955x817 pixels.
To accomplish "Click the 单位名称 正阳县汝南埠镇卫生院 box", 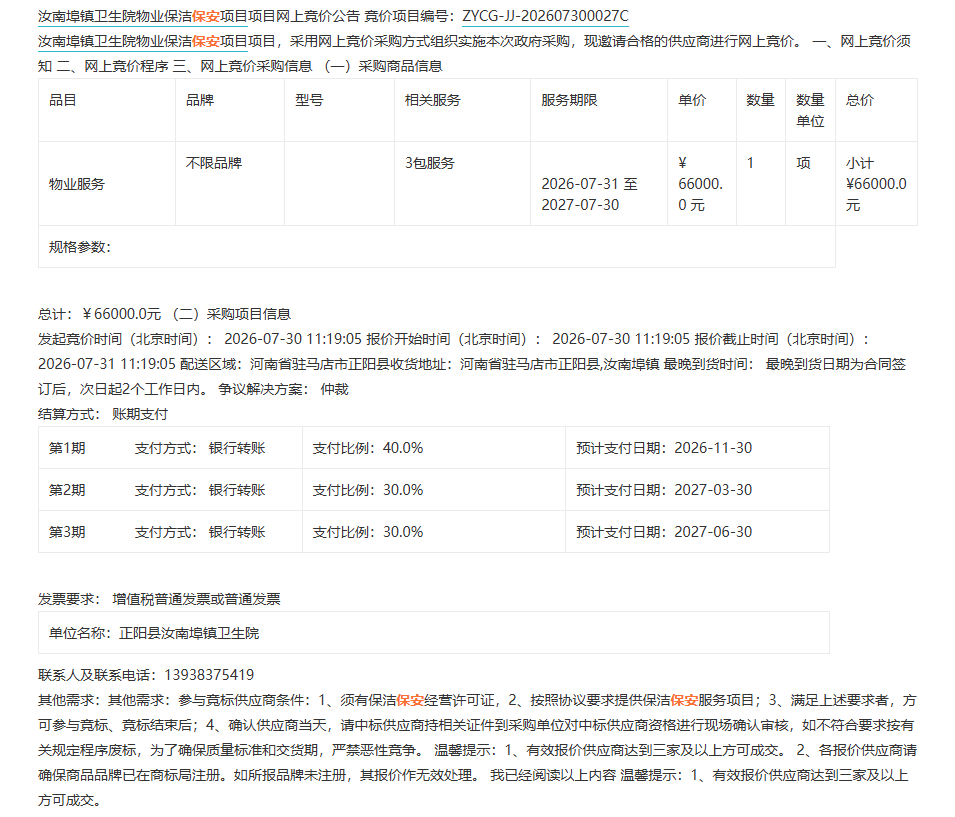I will (x=434, y=633).
